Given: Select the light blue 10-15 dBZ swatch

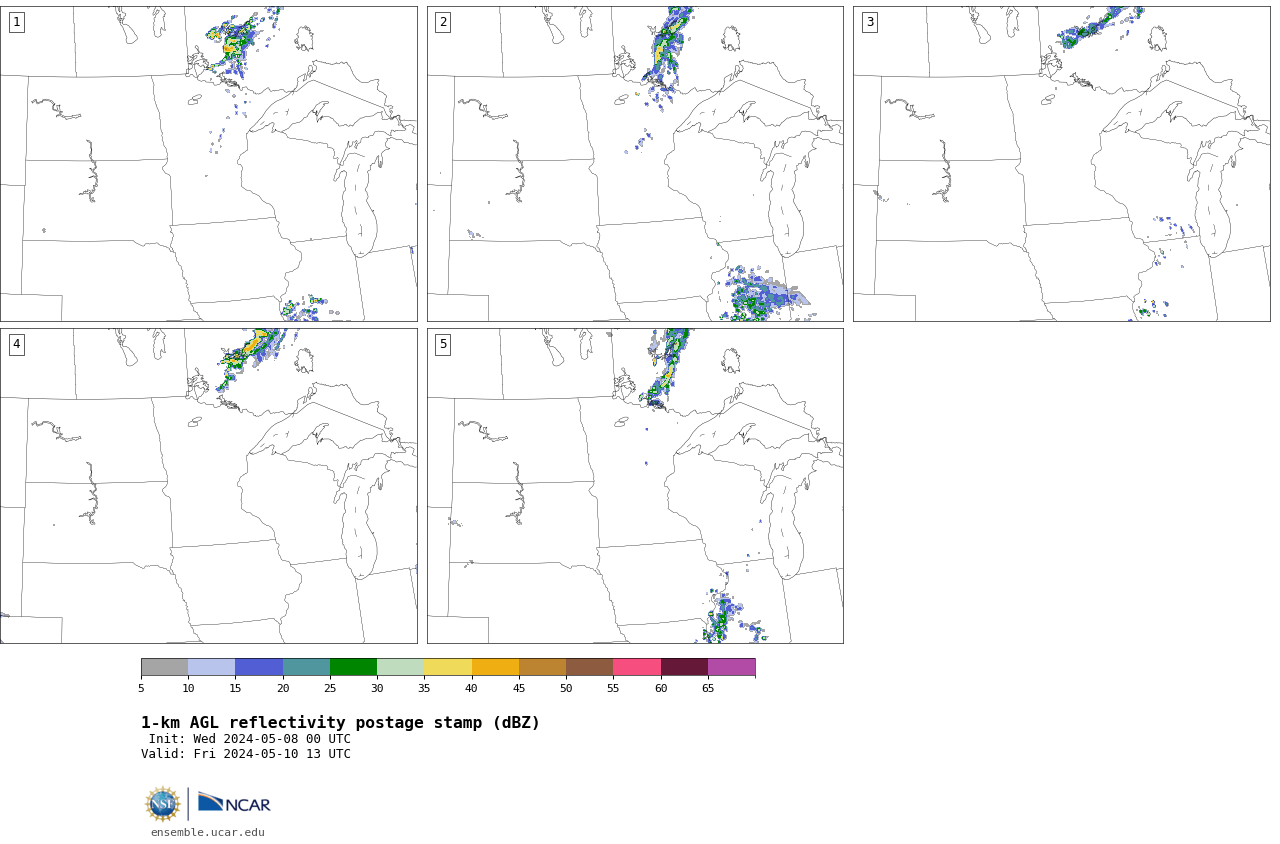Looking at the screenshot, I should (211, 667).
